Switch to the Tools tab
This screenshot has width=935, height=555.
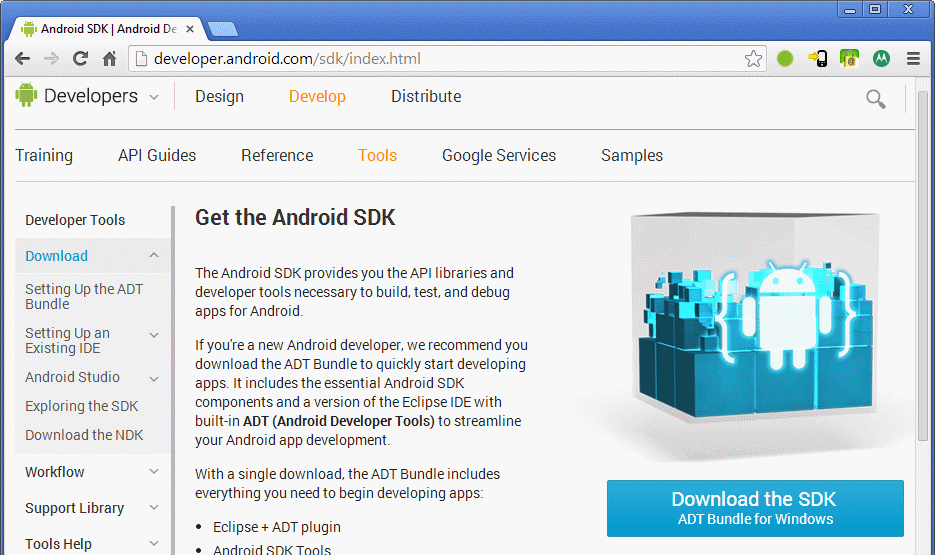[x=377, y=155]
